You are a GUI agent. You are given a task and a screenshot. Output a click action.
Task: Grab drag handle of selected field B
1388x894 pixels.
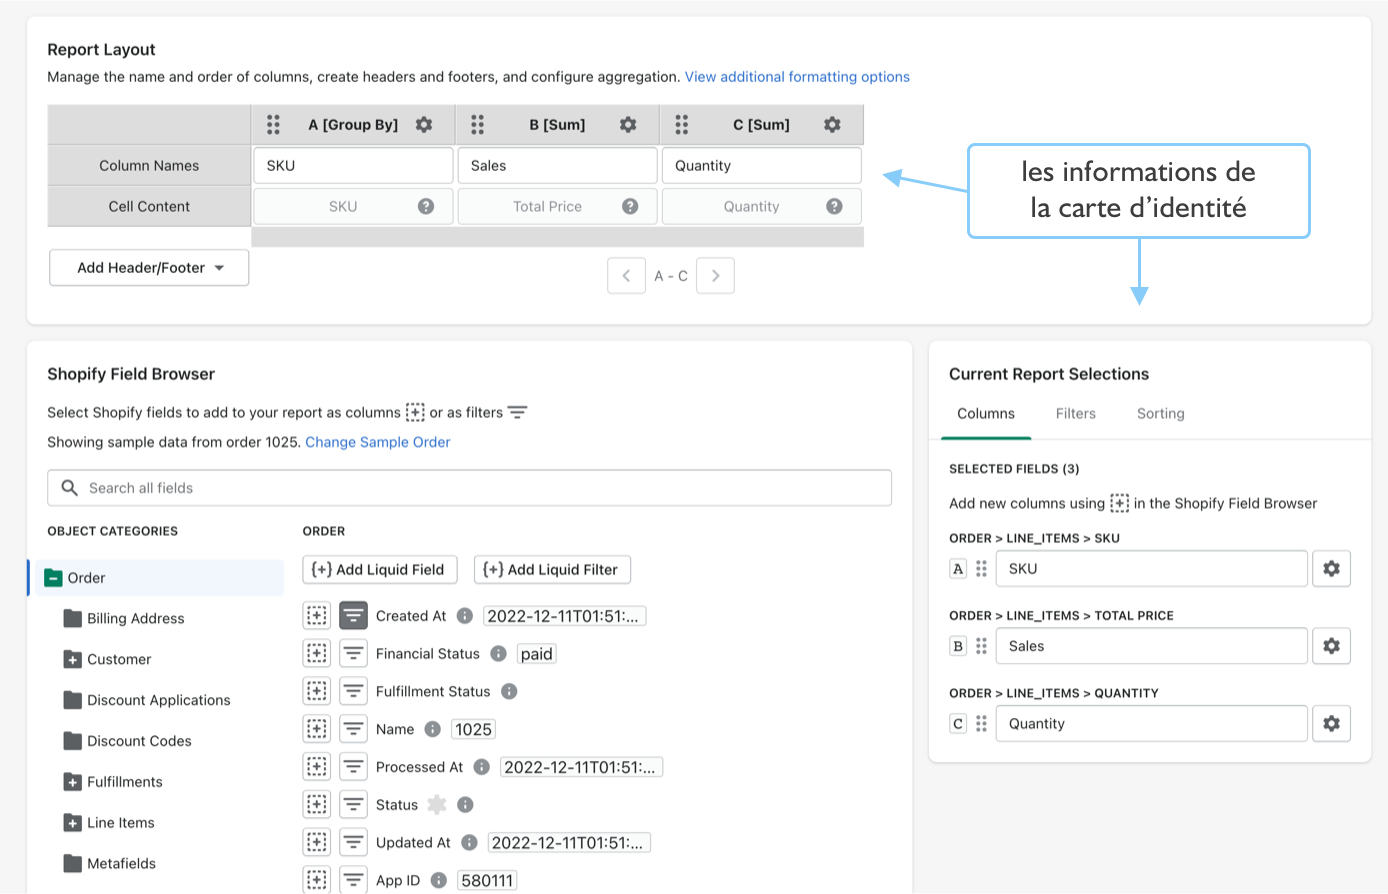[982, 646]
